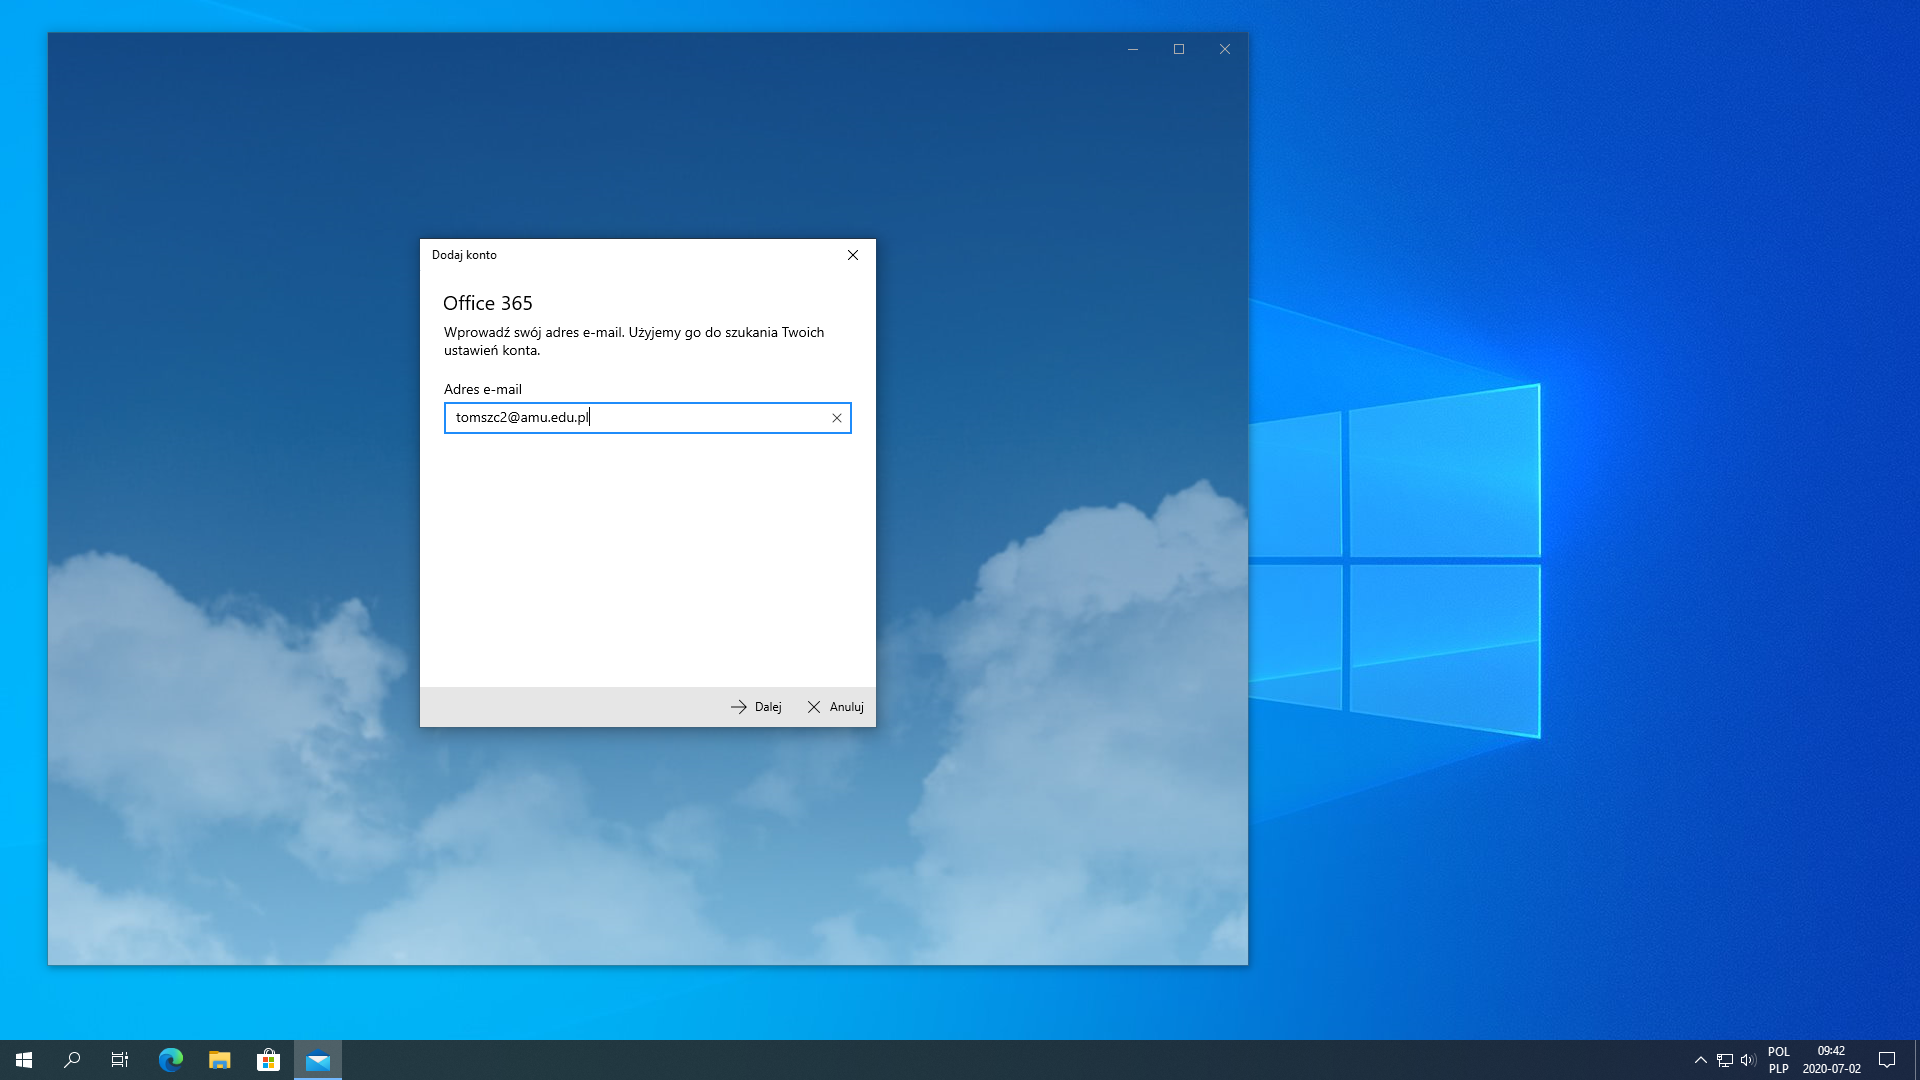Viewport: 1920px width, 1080px height.
Task: Open File Explorer from taskbar
Action: pos(220,1060)
